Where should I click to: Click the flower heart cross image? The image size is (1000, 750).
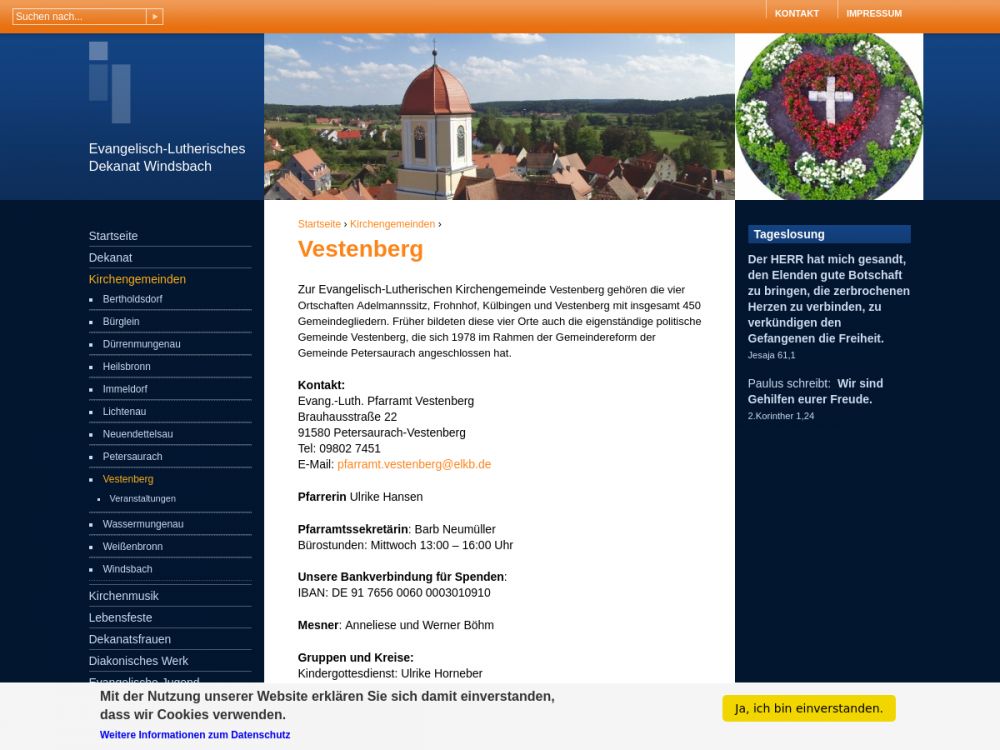(x=829, y=117)
